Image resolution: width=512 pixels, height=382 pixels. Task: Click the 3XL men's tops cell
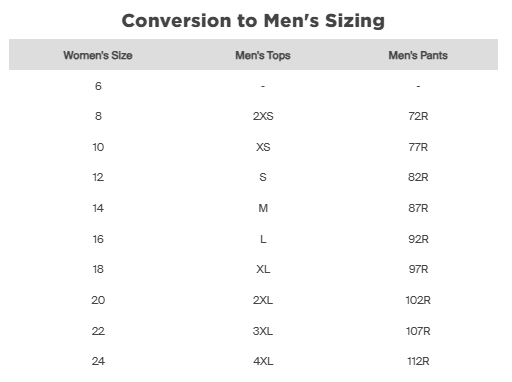pos(263,331)
